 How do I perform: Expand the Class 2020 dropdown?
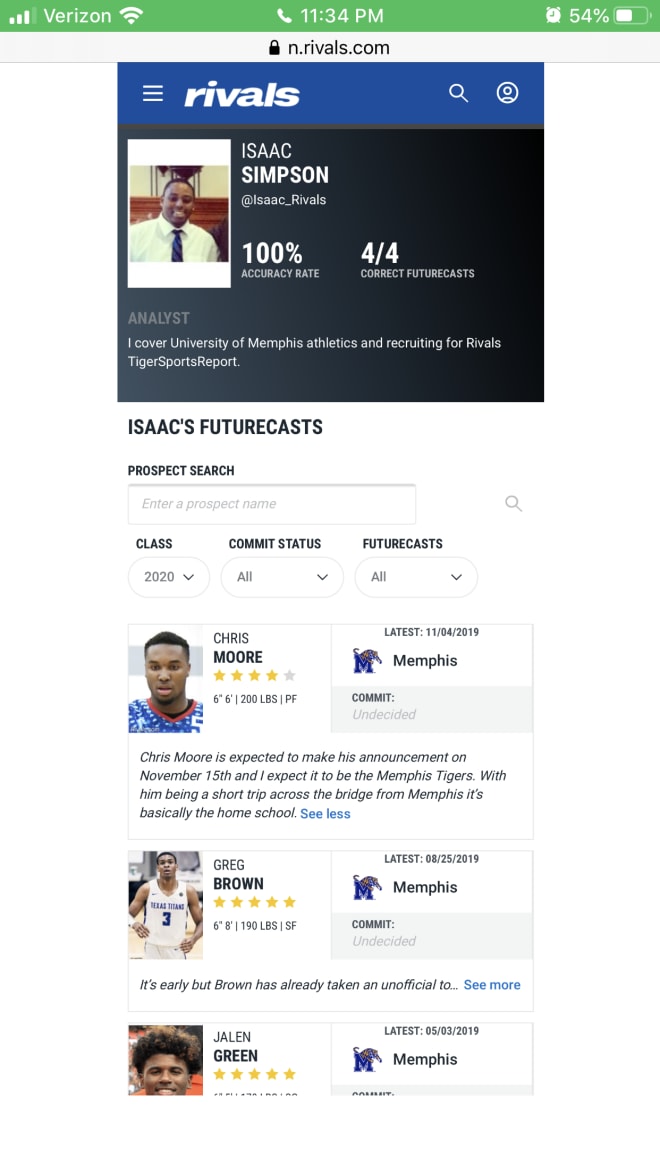pos(169,577)
